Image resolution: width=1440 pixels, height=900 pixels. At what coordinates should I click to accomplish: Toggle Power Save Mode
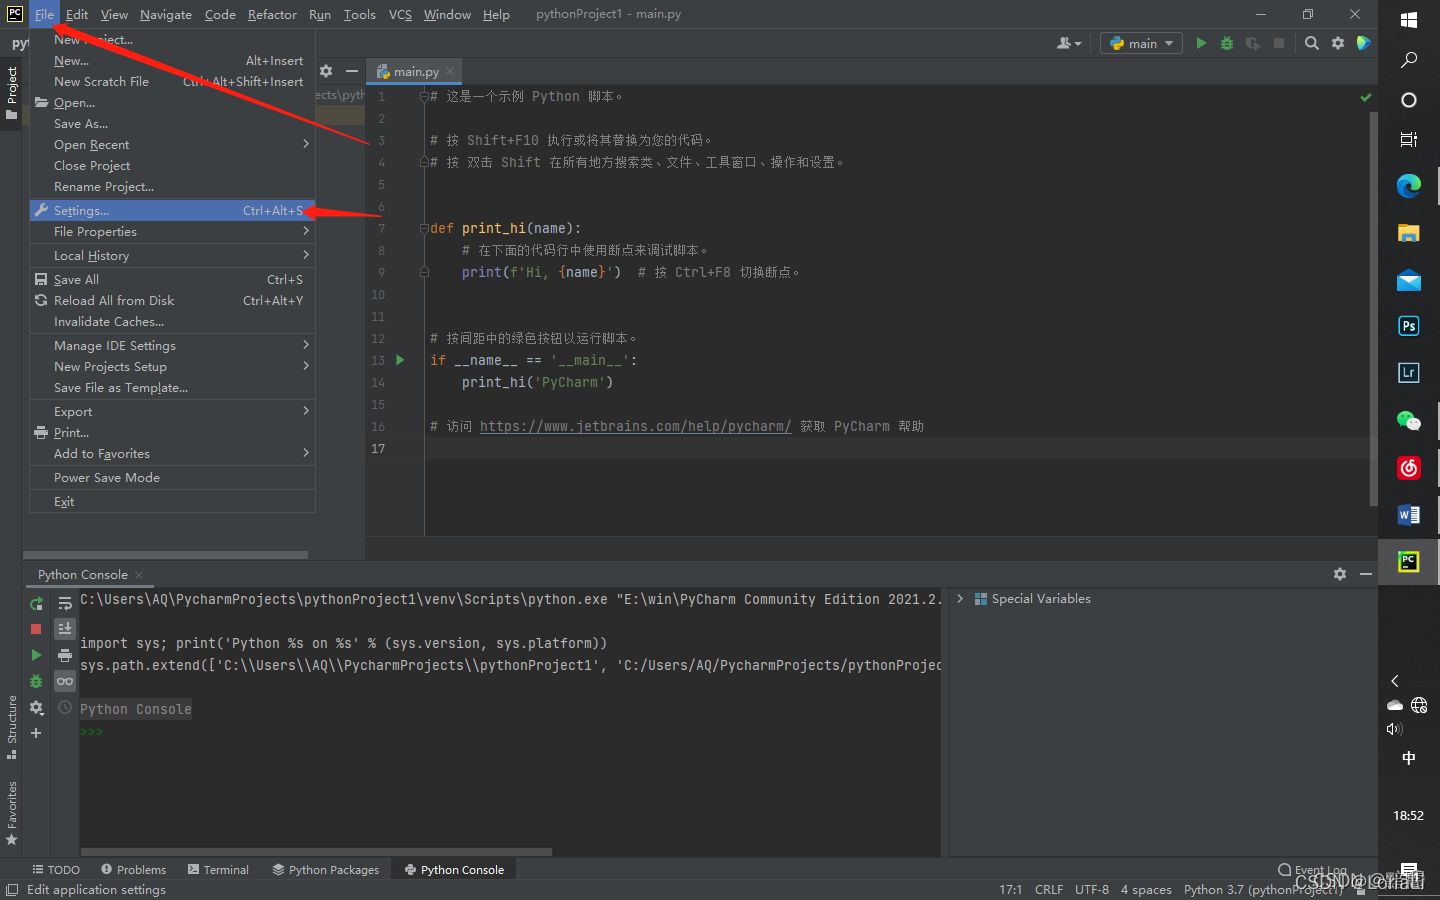tap(172, 477)
